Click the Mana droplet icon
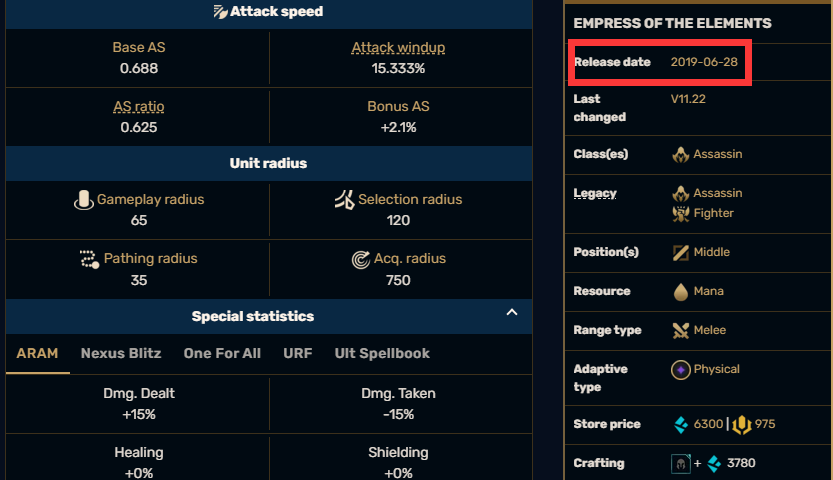 coord(681,292)
